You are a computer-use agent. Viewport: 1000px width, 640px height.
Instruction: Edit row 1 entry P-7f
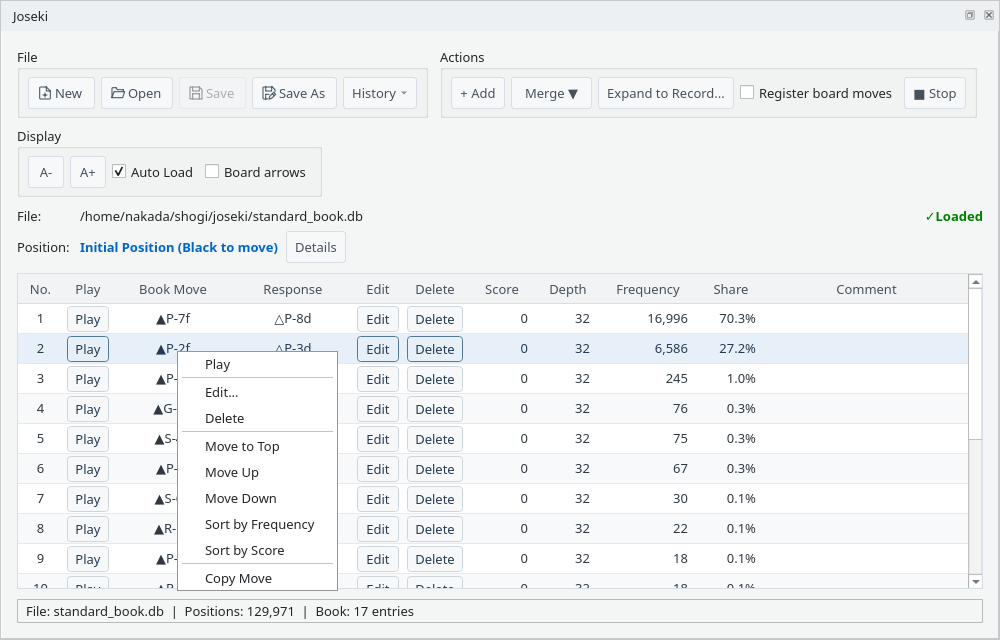tap(378, 319)
